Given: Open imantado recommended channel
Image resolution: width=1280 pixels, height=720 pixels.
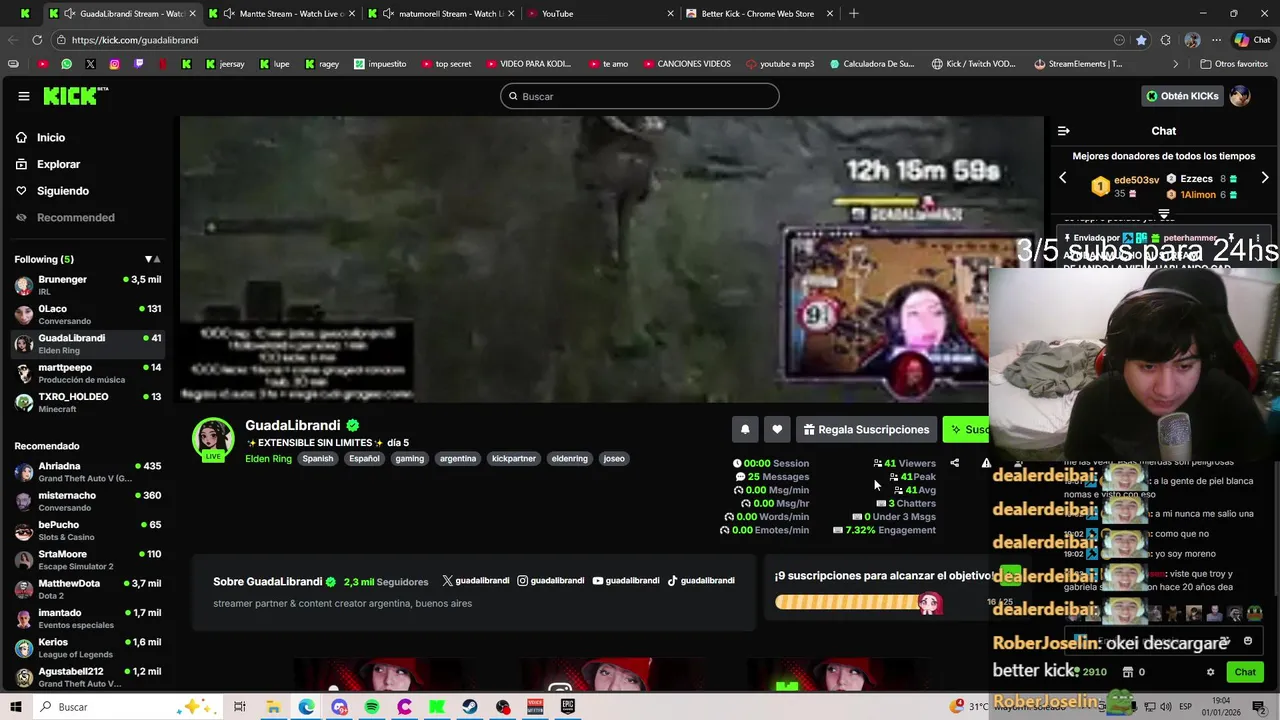Looking at the screenshot, I should pyautogui.click(x=88, y=618).
